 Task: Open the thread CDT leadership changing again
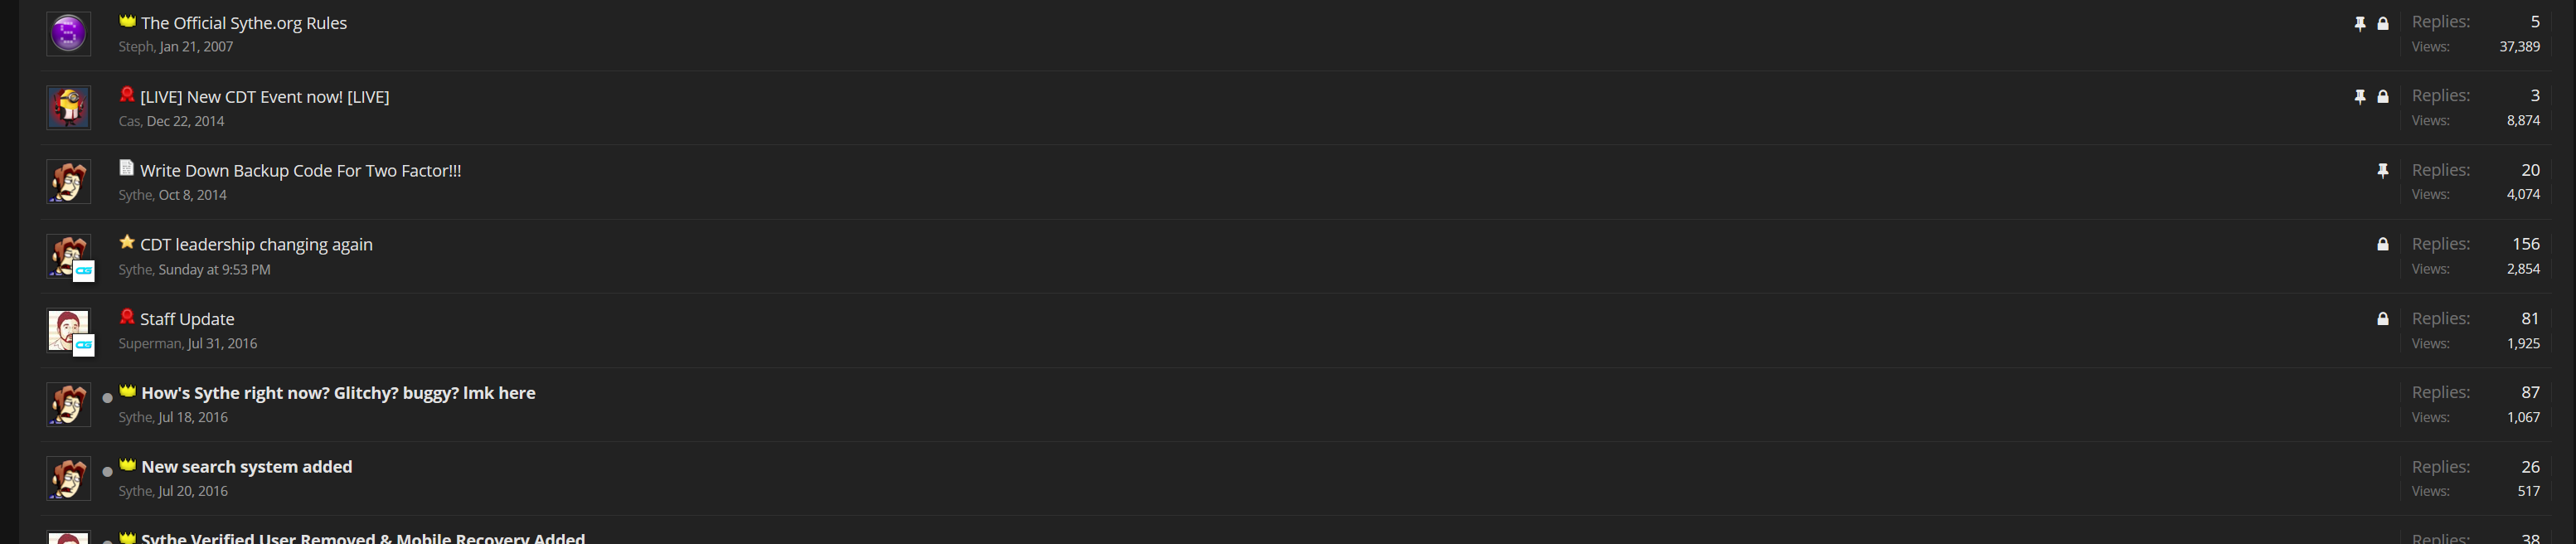(256, 245)
